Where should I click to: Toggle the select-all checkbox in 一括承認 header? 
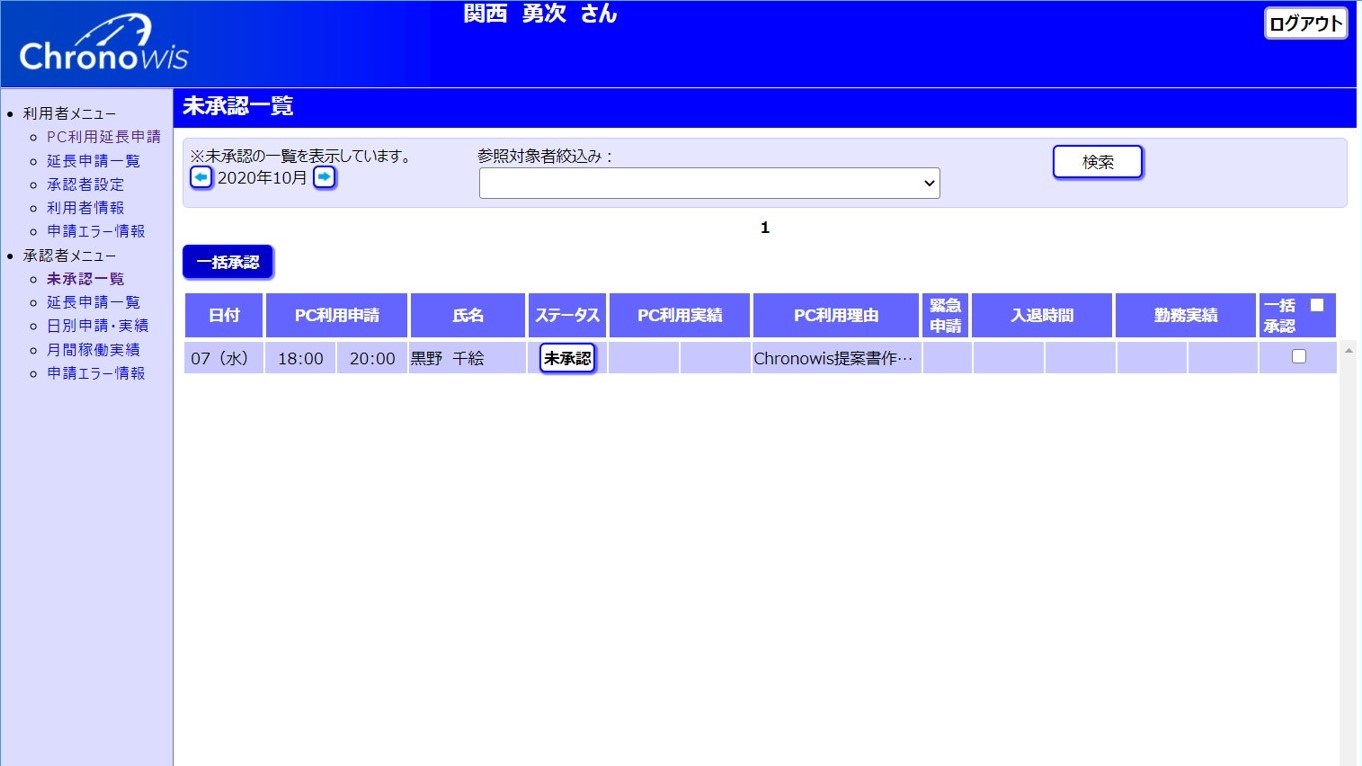[1316, 306]
